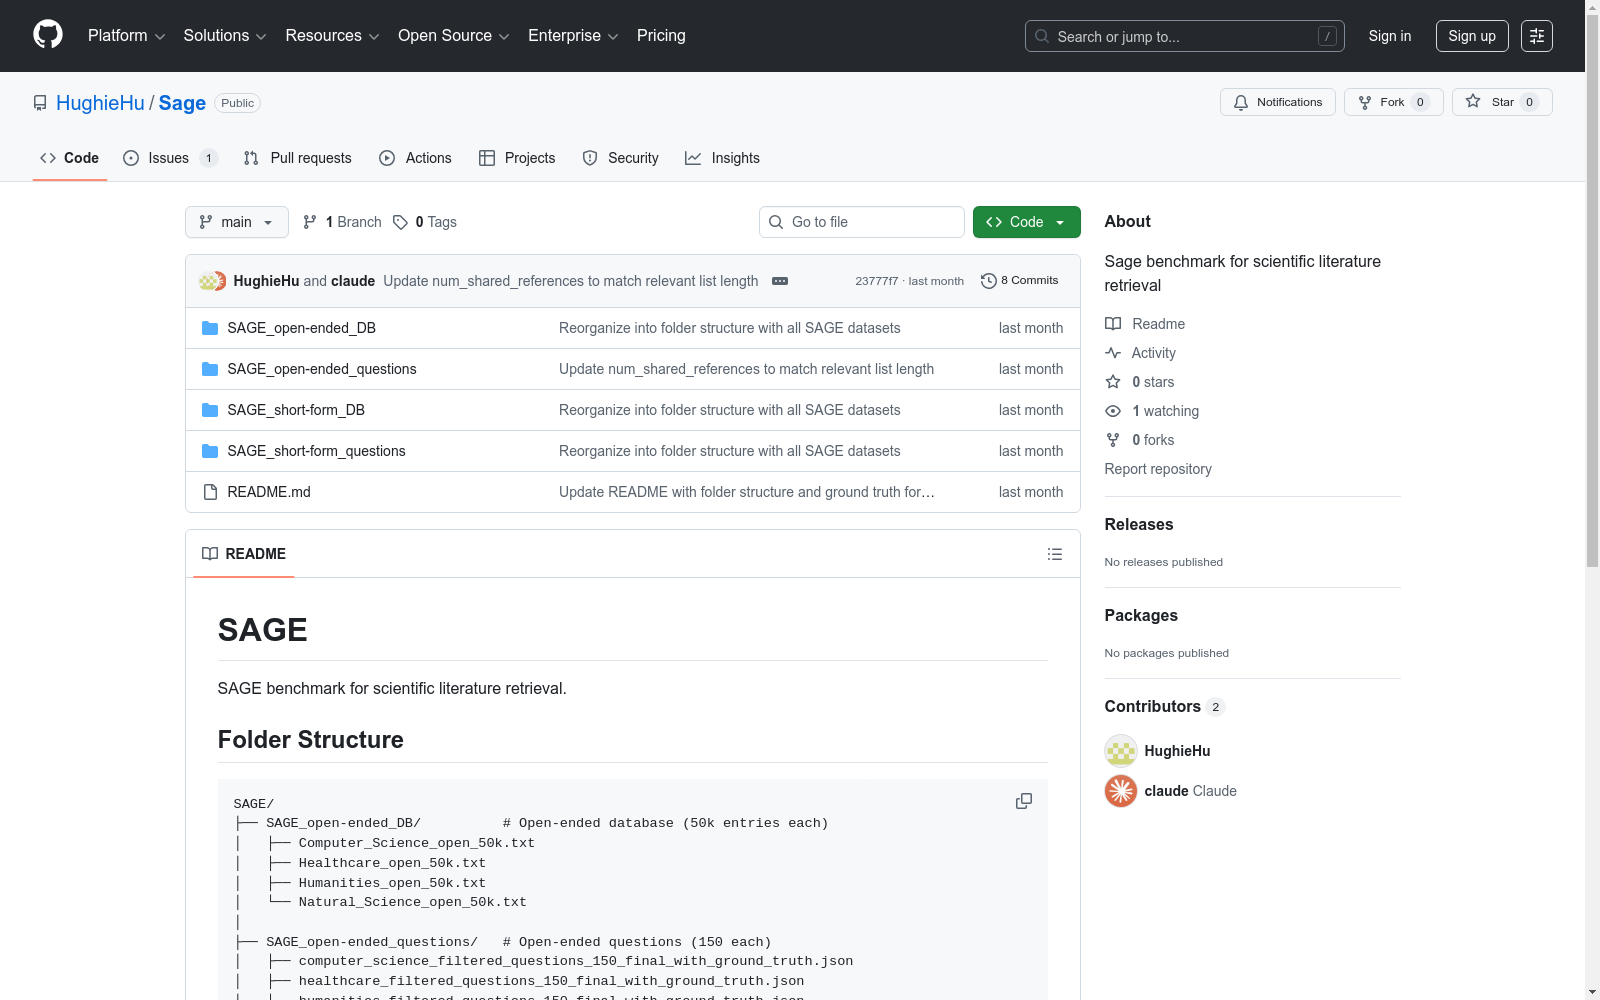
Task: Open the Platform dropdown menu
Action: pos(126,36)
